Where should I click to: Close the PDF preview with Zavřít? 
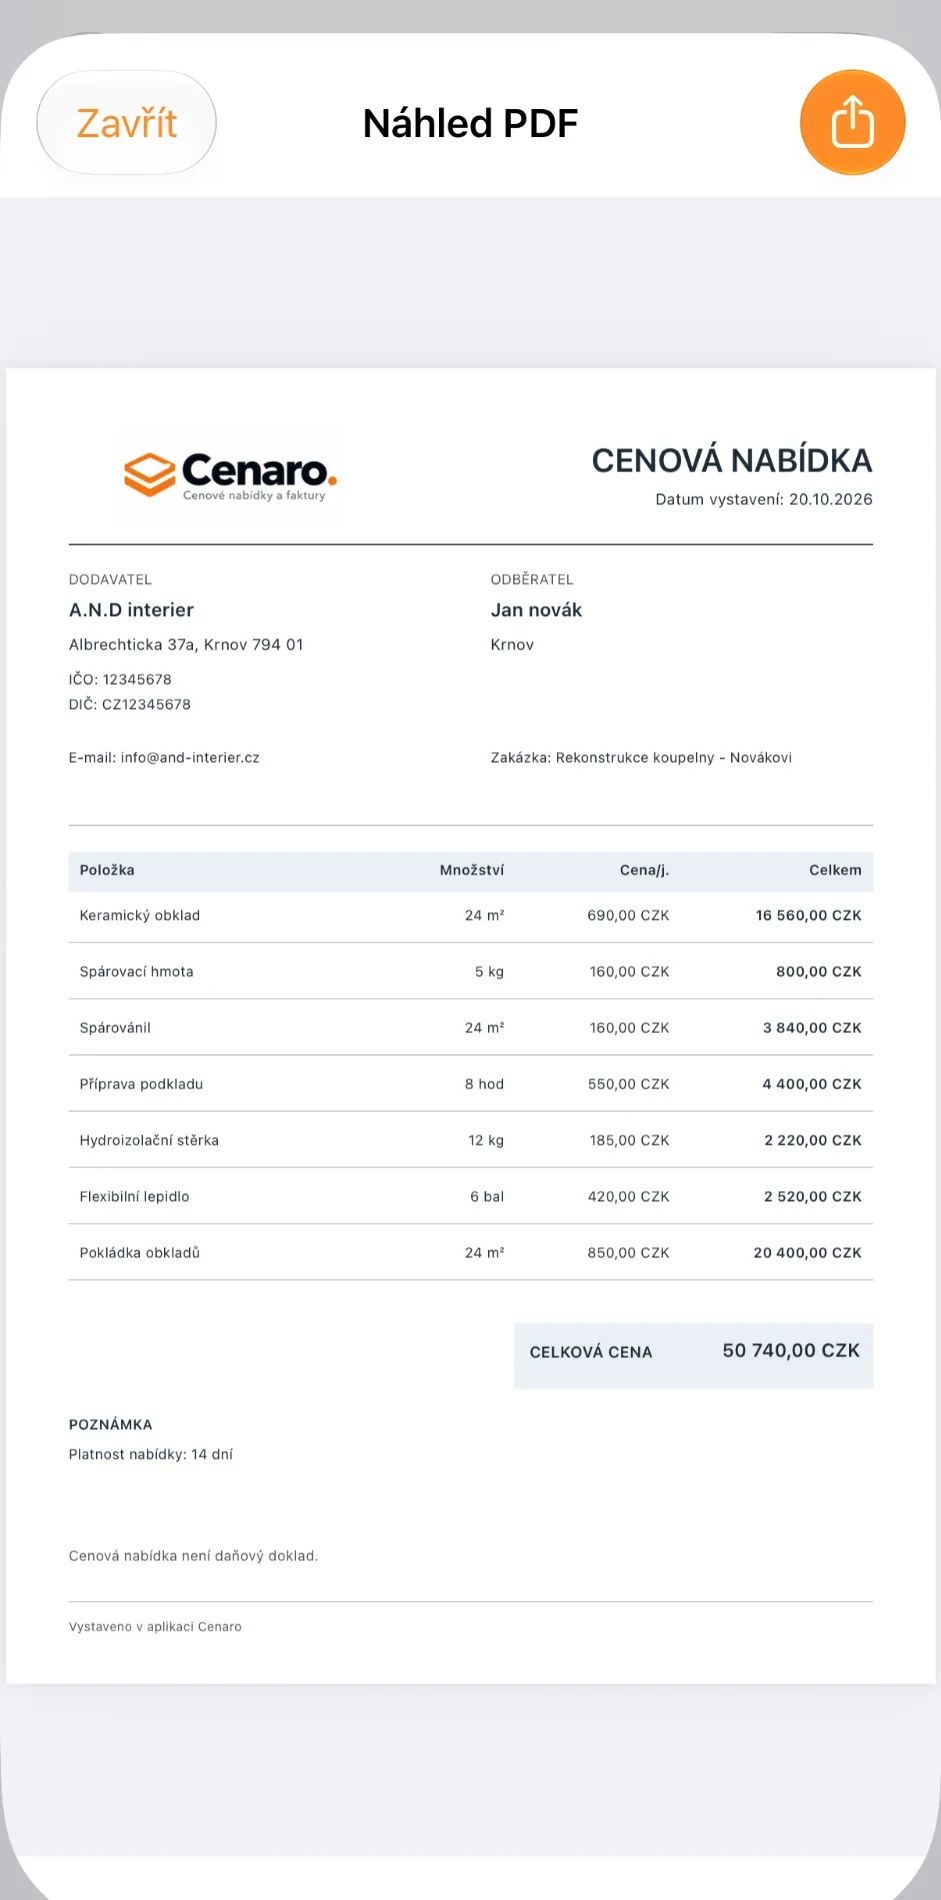(127, 123)
